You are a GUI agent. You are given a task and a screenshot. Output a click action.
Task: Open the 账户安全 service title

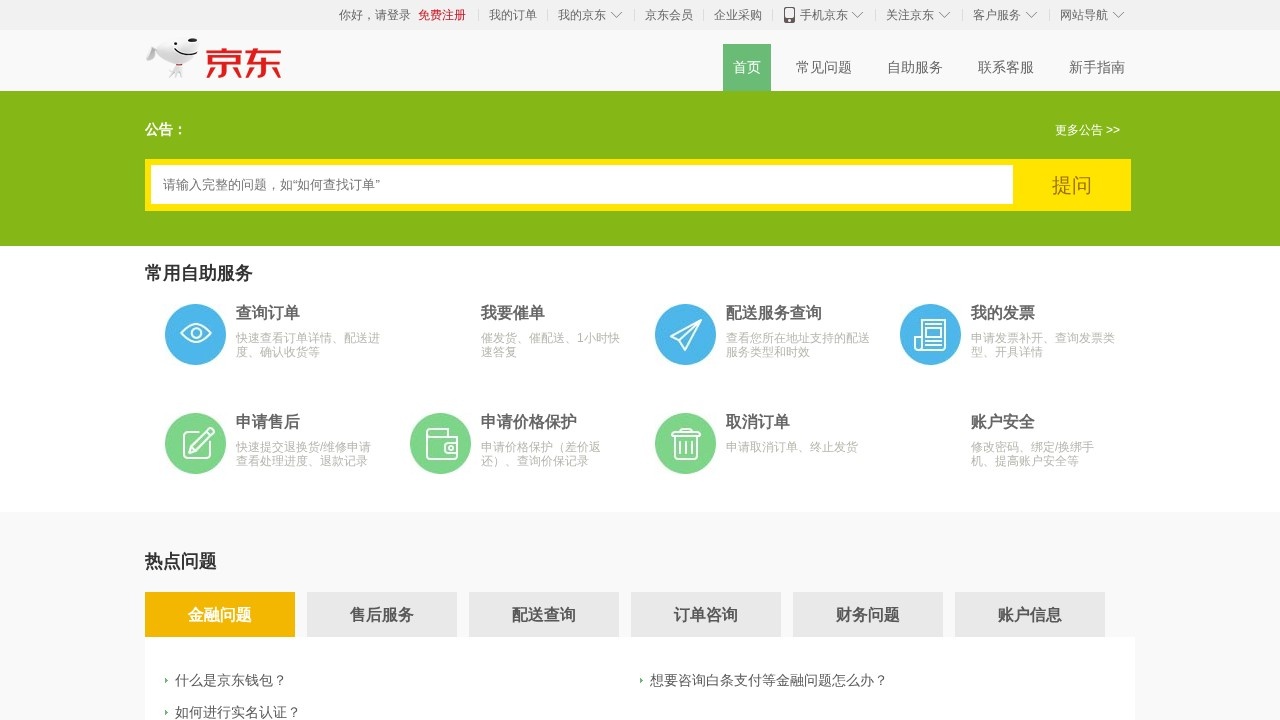tap(1003, 422)
